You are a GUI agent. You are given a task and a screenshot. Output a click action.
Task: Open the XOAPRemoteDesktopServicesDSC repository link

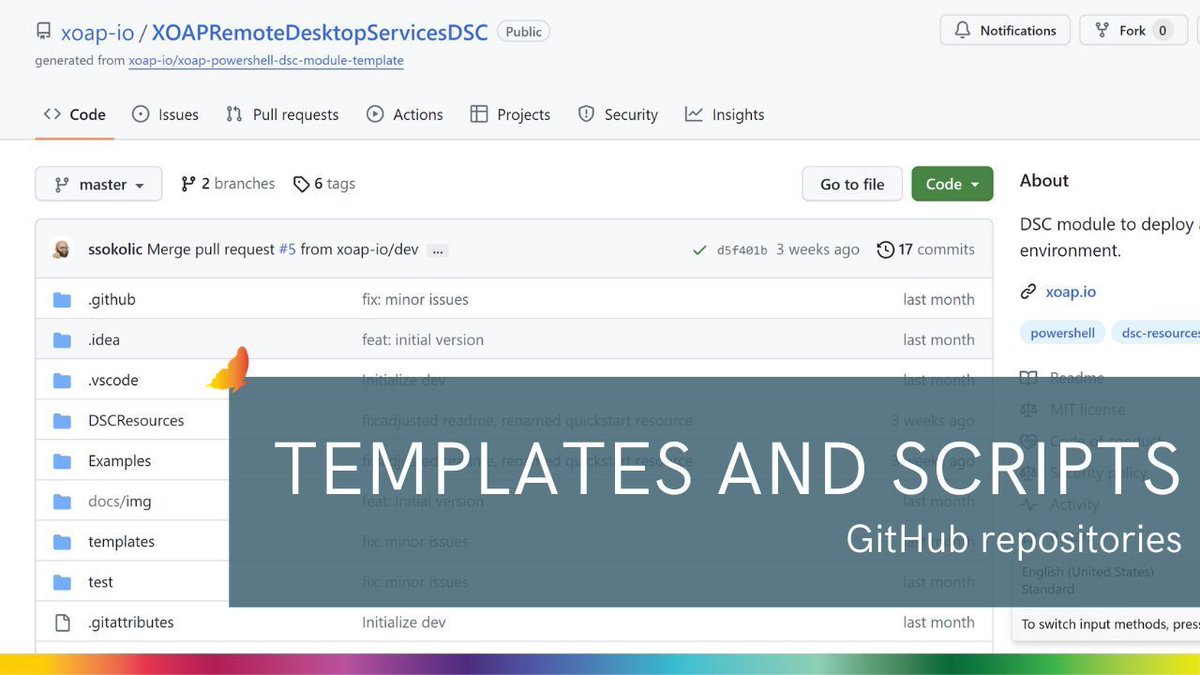tap(320, 32)
